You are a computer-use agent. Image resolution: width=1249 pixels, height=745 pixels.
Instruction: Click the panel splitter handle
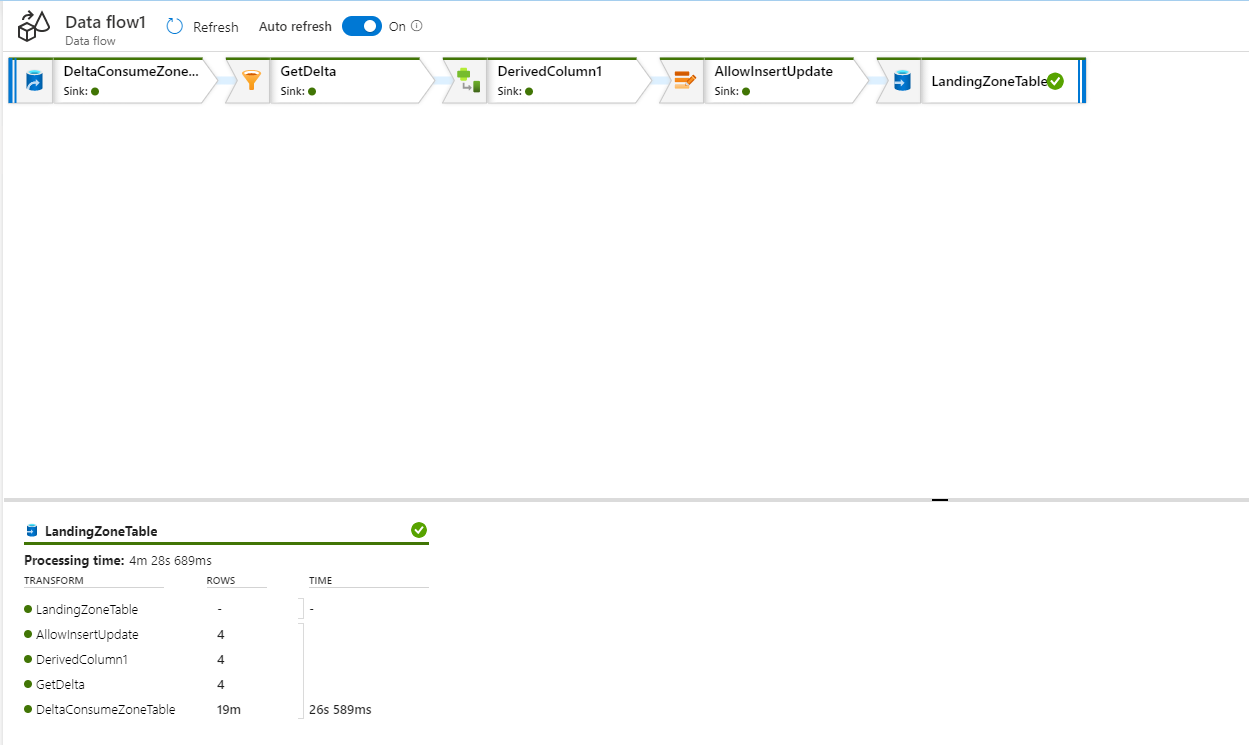(x=939, y=499)
